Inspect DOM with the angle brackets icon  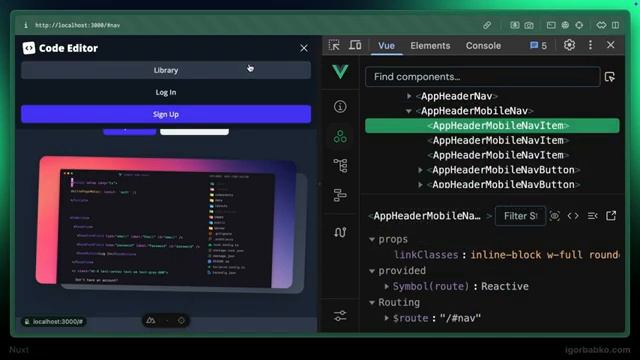click(573, 216)
